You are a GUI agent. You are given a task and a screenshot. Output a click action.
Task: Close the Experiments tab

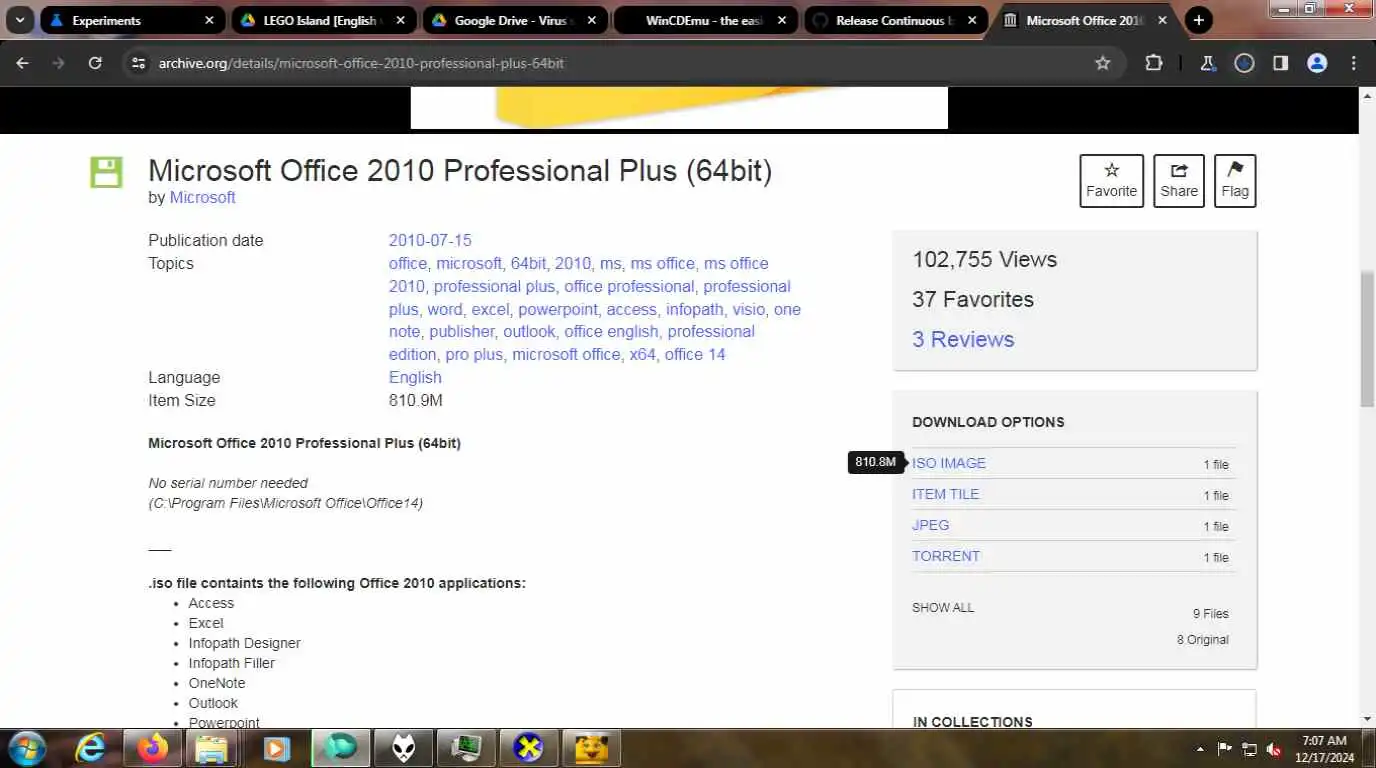209,20
